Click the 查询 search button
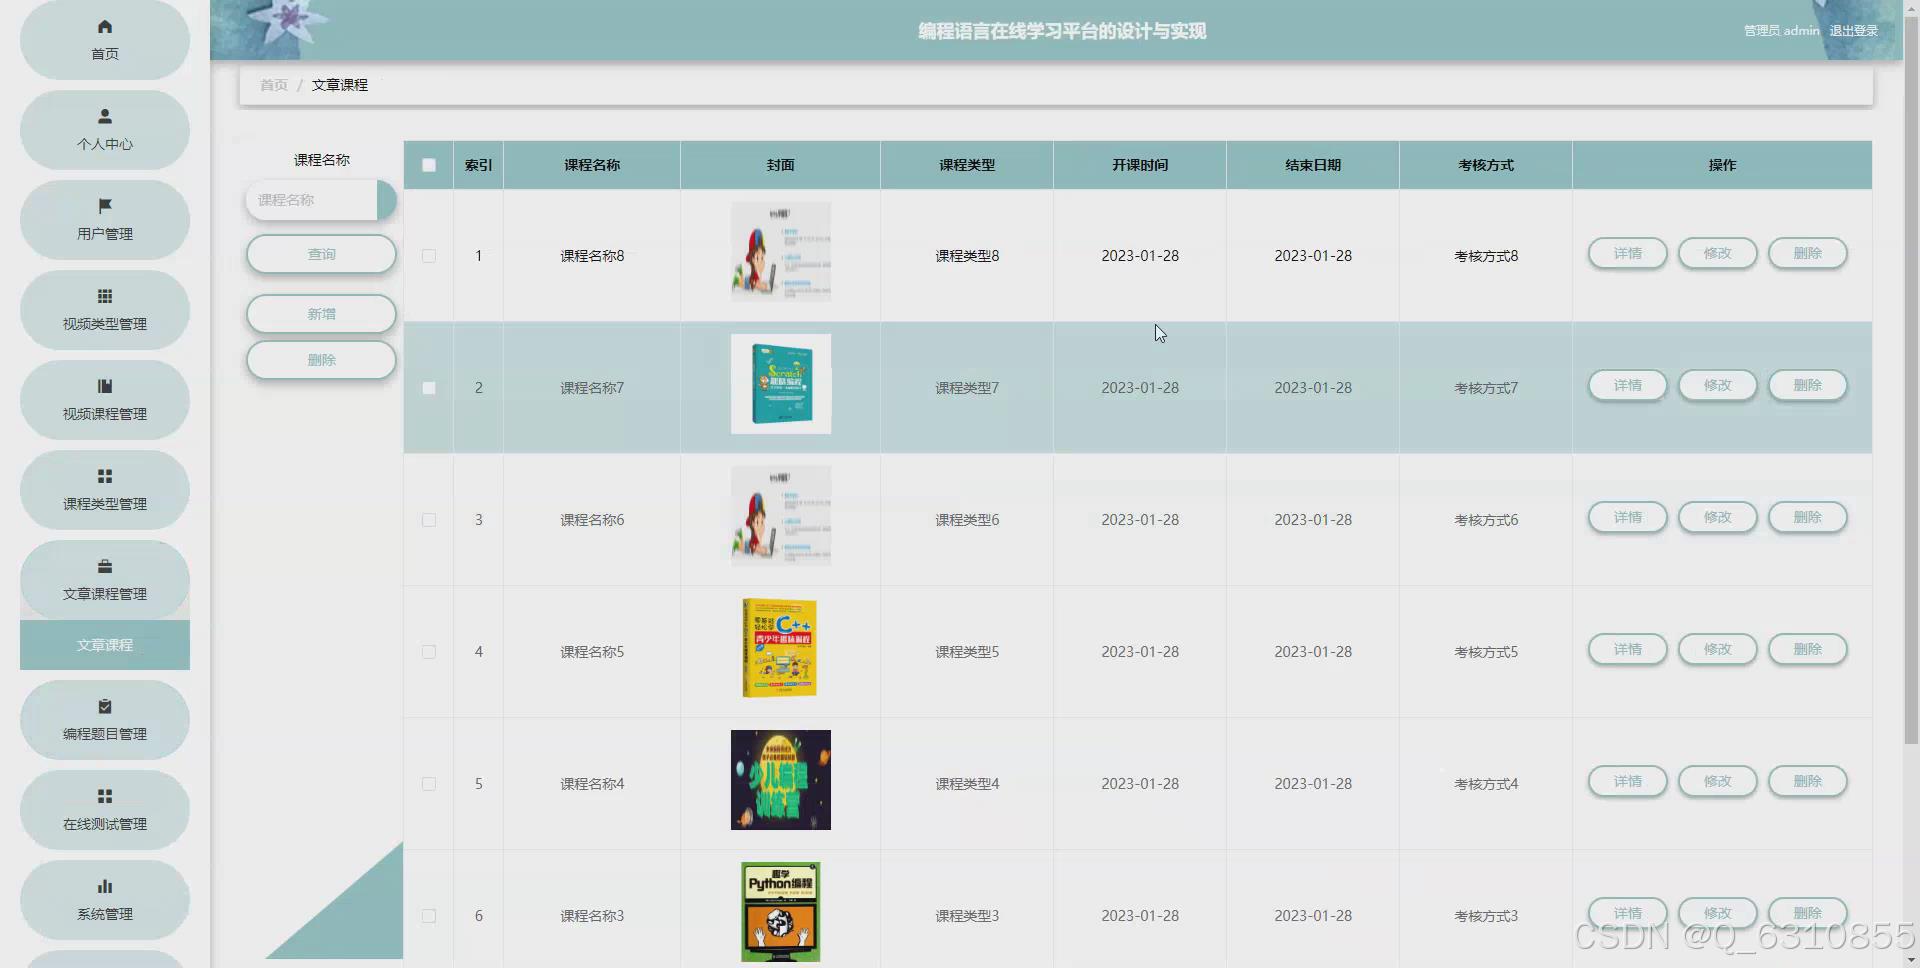The image size is (1920, 968). tap(321, 254)
